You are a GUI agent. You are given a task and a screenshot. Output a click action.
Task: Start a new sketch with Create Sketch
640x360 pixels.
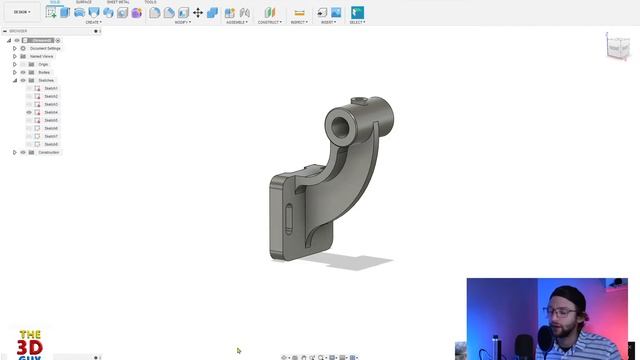click(x=51, y=13)
